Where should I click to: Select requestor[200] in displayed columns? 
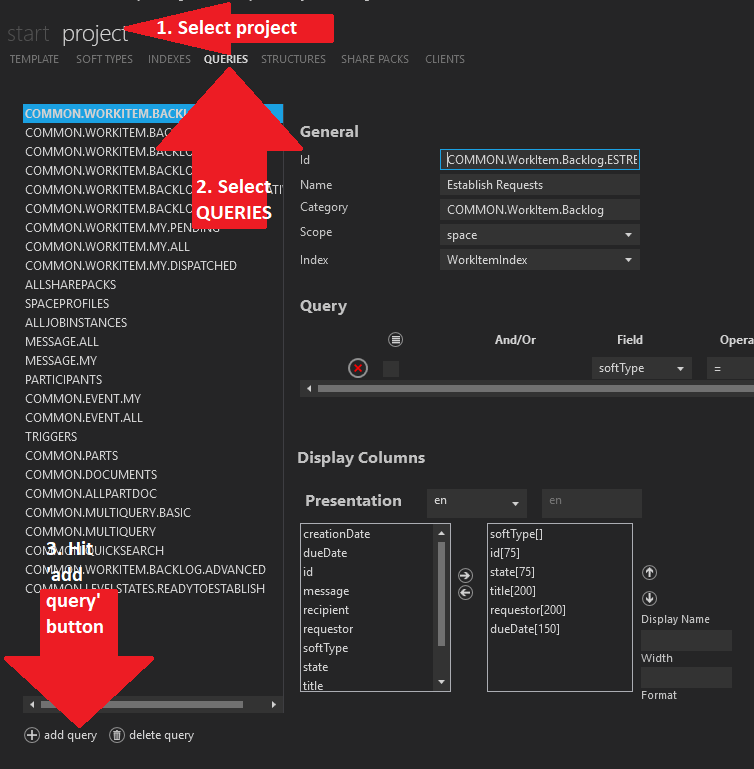560,610
